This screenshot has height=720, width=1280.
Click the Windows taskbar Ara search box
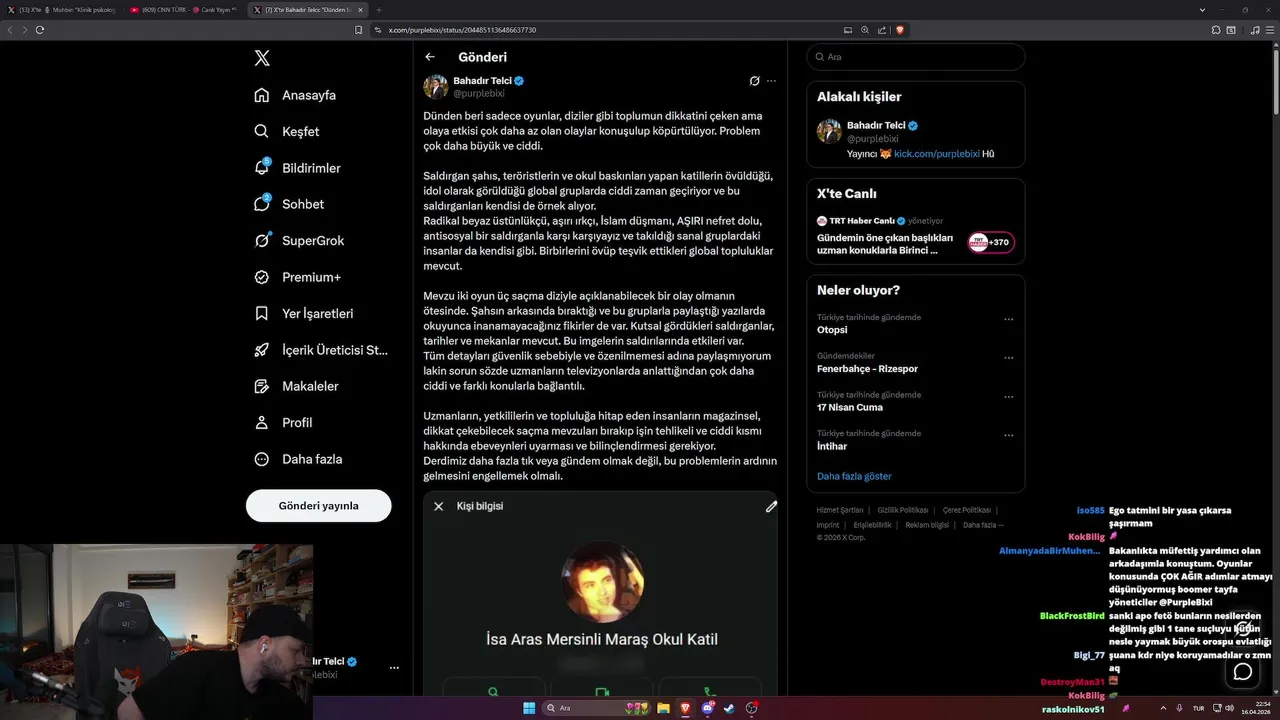(597, 708)
